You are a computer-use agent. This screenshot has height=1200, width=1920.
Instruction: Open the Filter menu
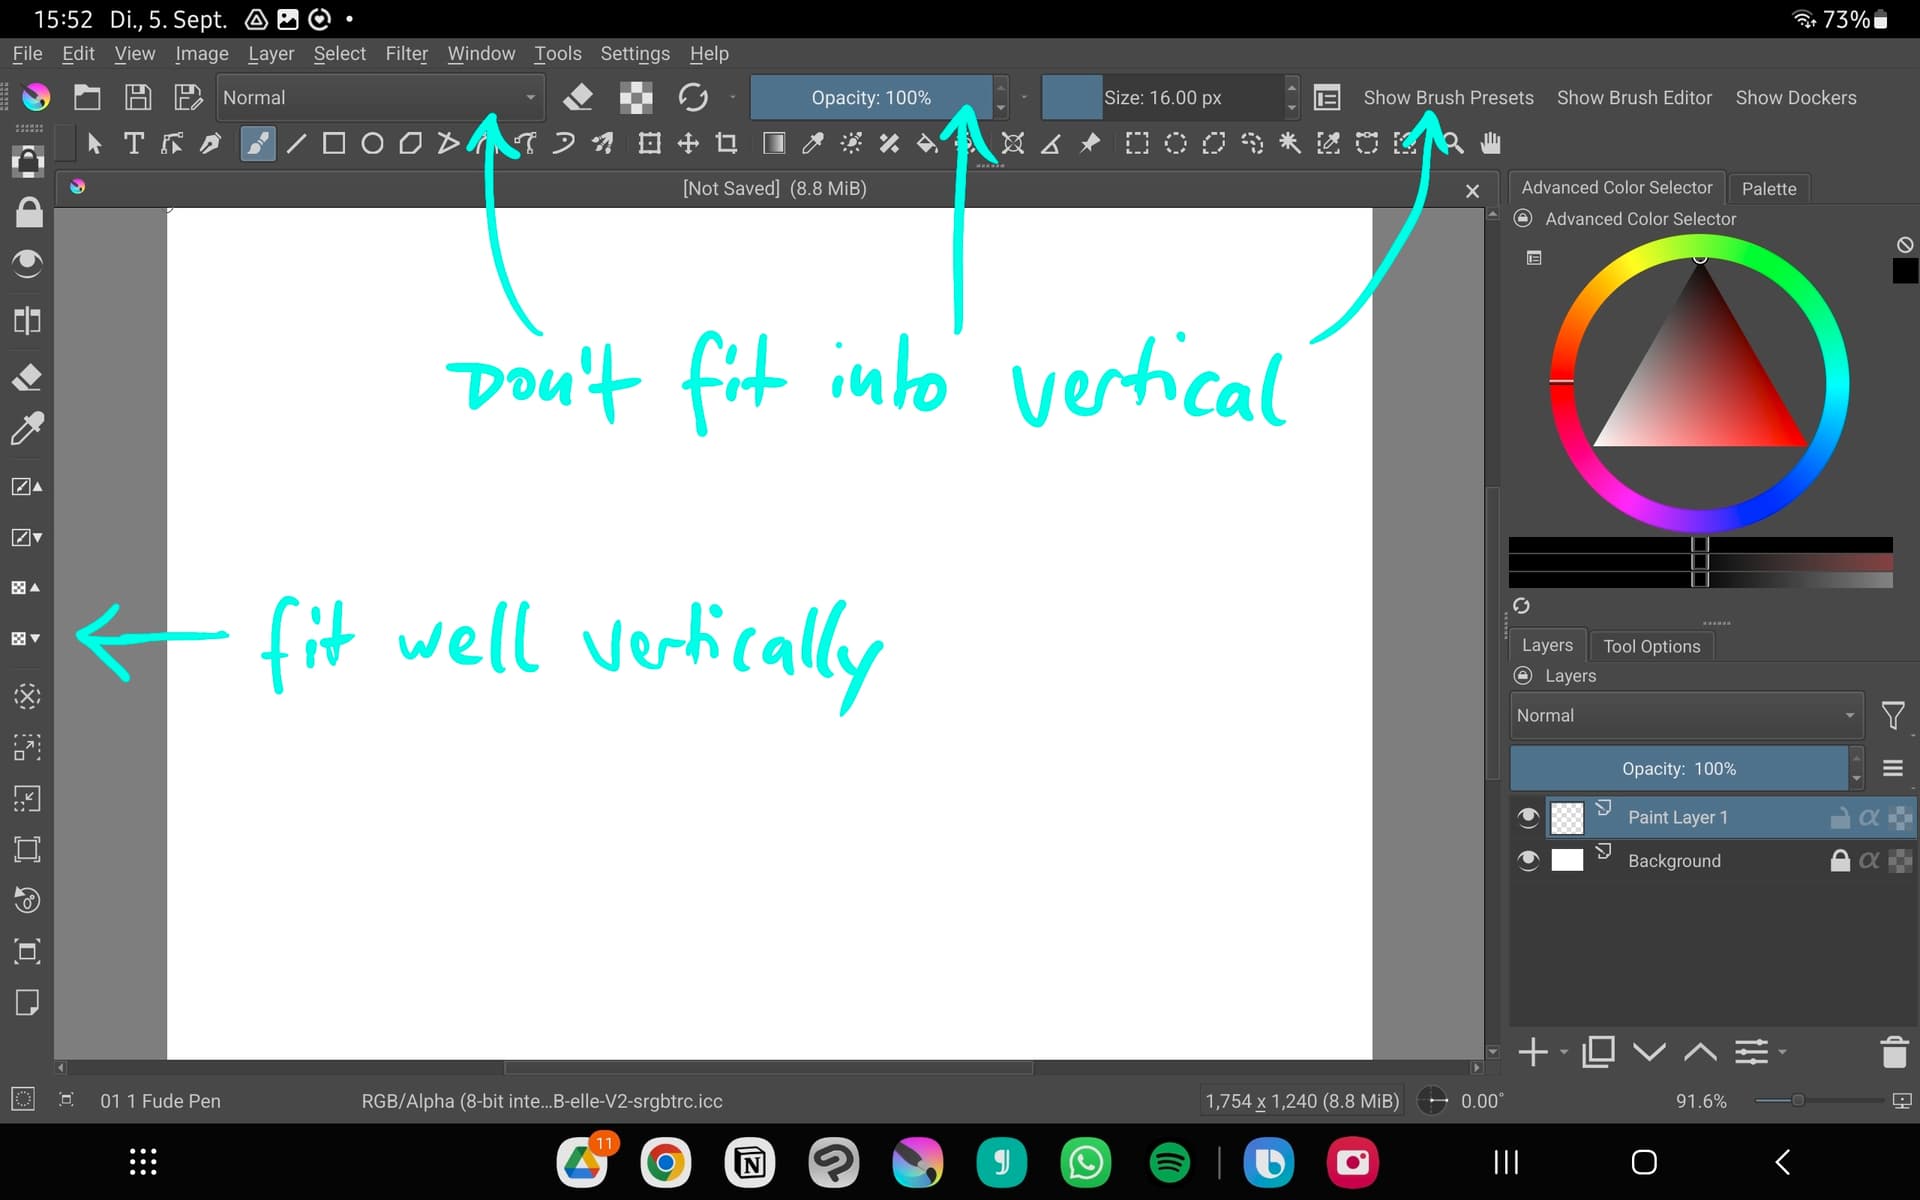coord(406,54)
